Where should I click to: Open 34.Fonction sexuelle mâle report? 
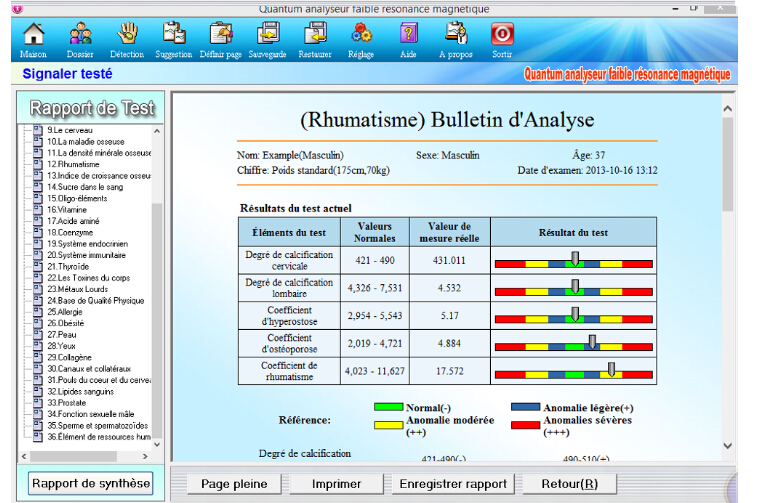coord(91,414)
